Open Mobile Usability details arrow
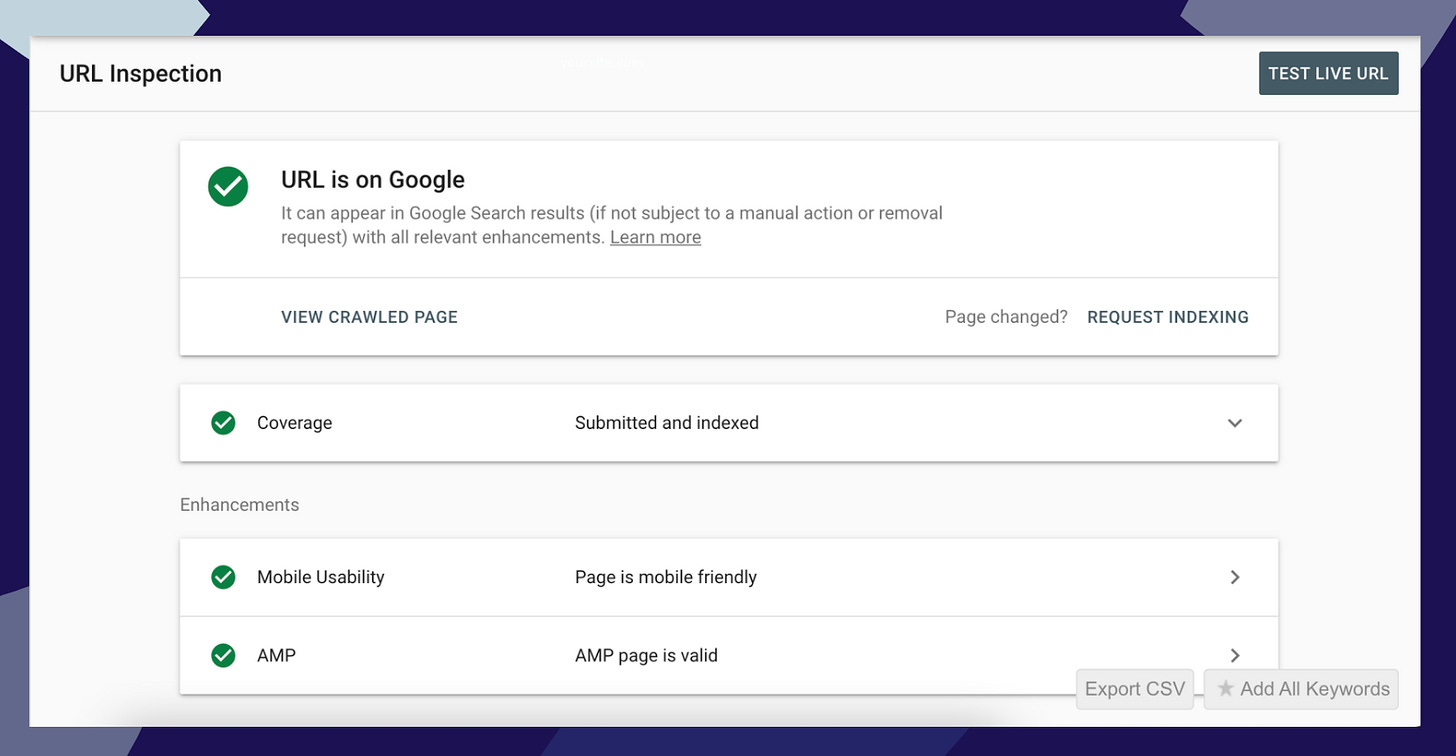The image size is (1456, 756). tap(1235, 577)
